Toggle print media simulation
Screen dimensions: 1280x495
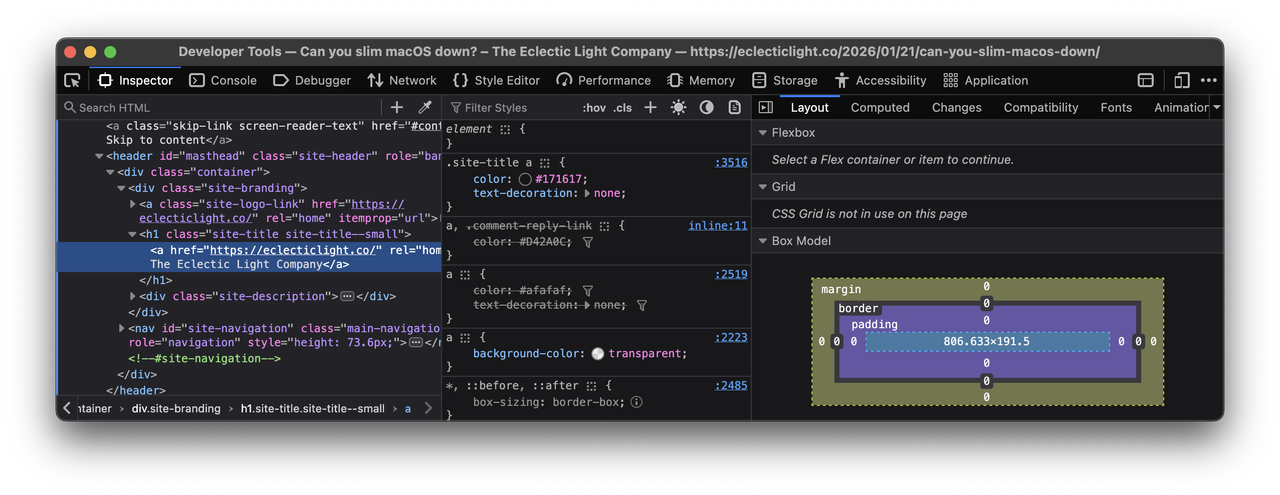point(735,107)
